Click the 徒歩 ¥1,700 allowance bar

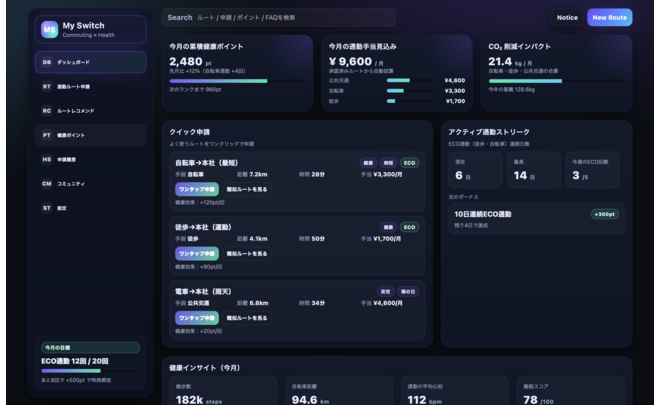(x=410, y=101)
